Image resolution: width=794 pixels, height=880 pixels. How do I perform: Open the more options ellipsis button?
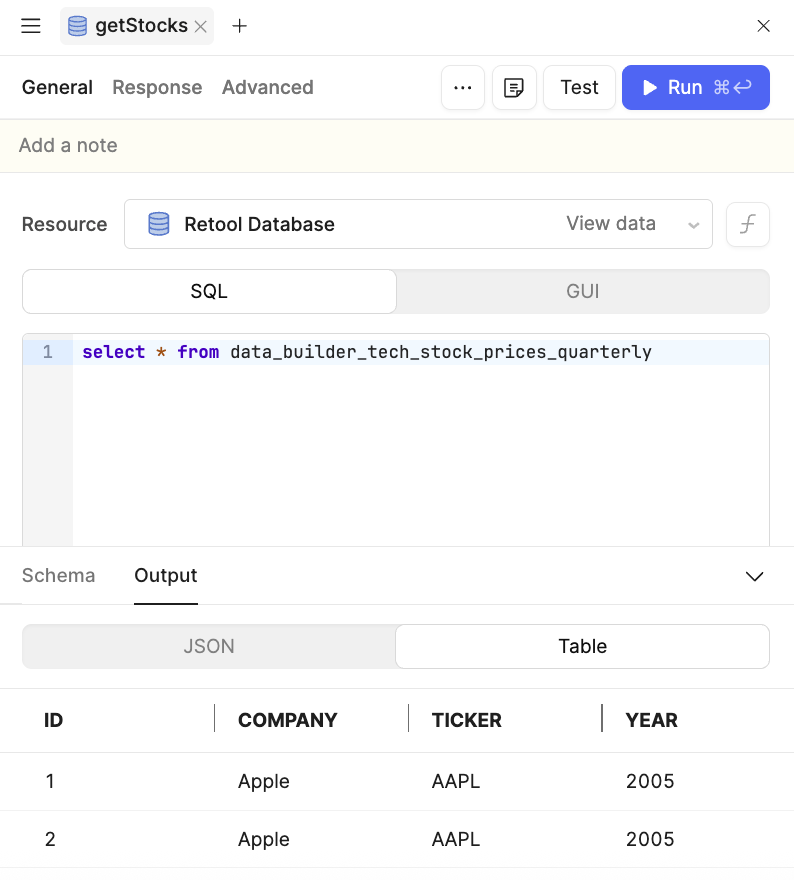click(x=463, y=88)
